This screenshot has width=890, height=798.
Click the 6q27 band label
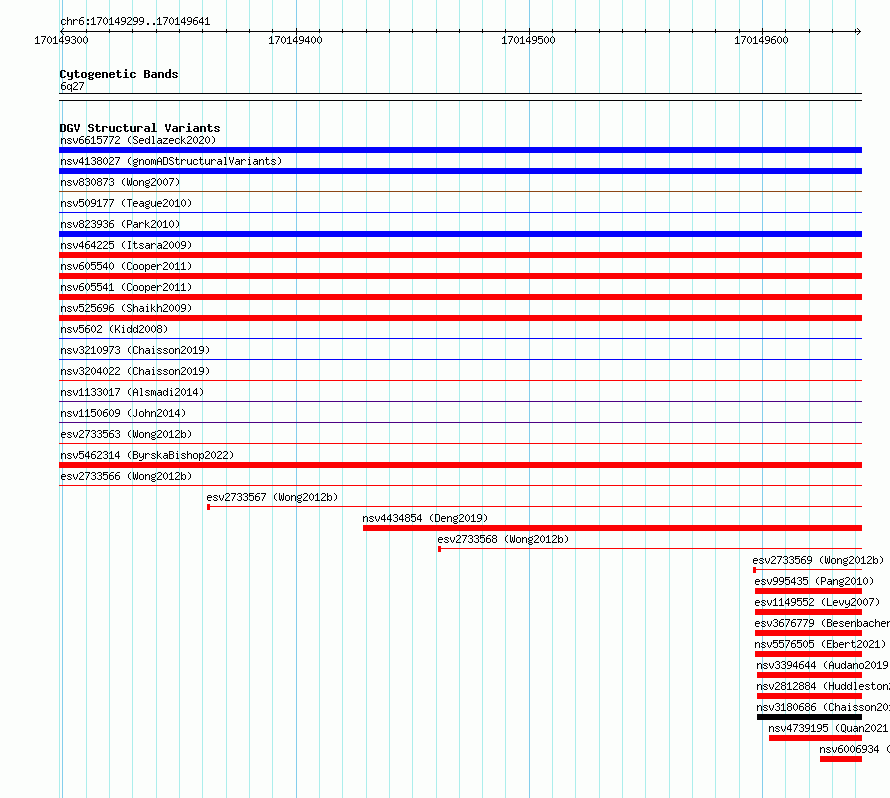pos(72,86)
